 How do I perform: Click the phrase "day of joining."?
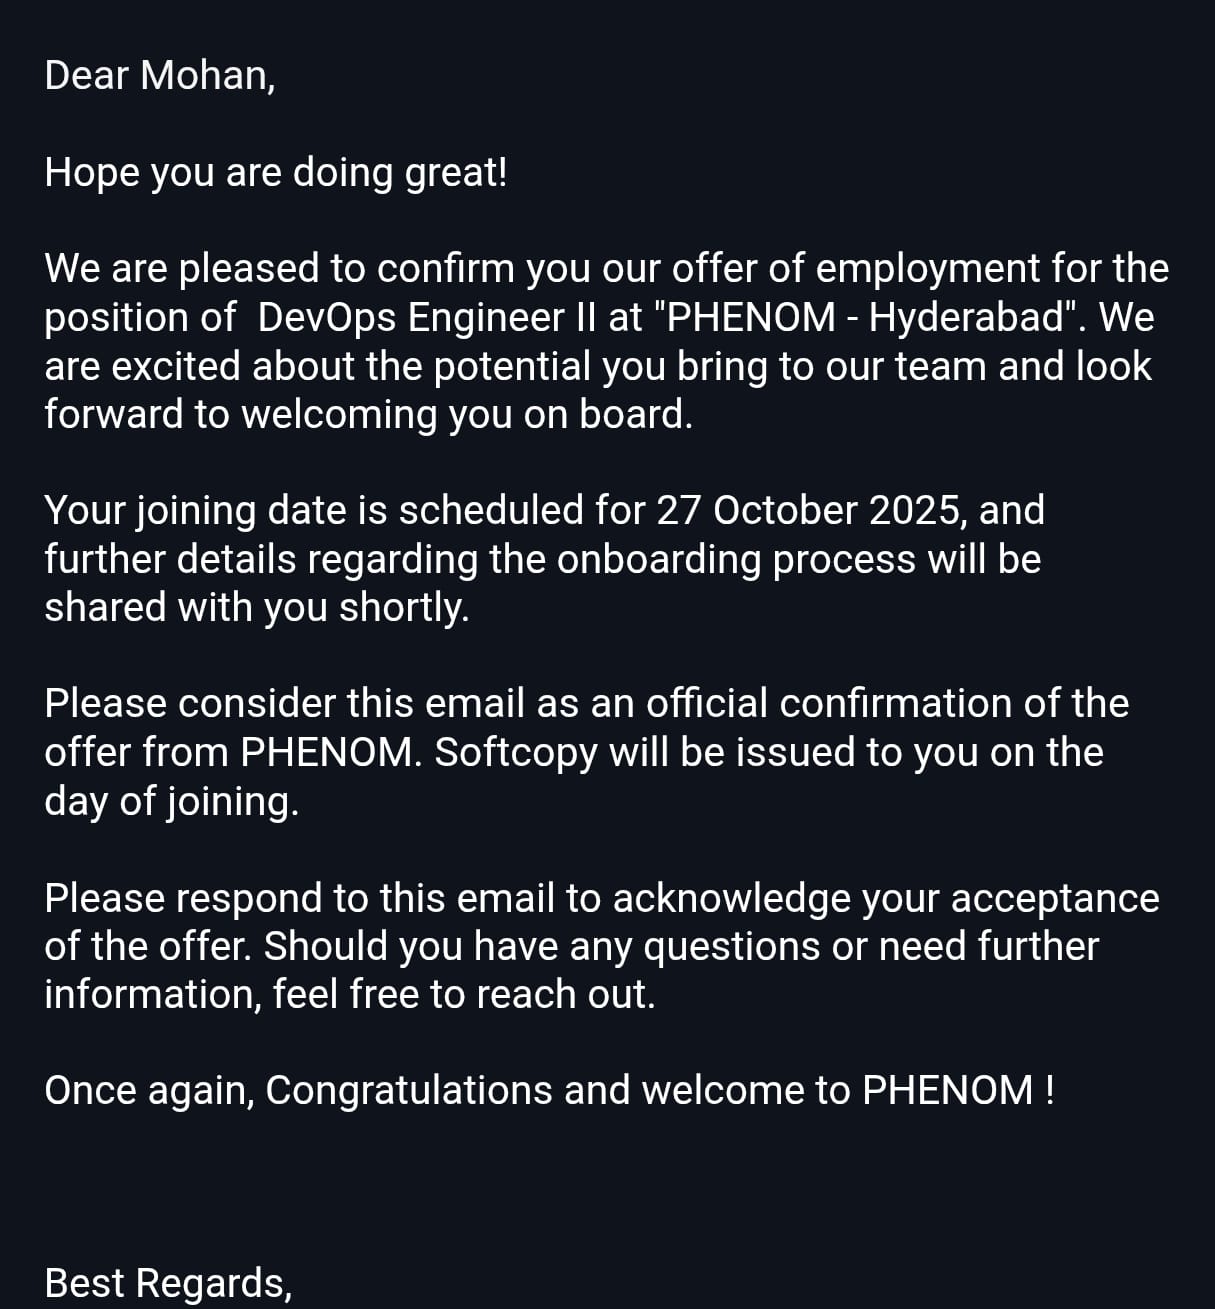point(171,801)
